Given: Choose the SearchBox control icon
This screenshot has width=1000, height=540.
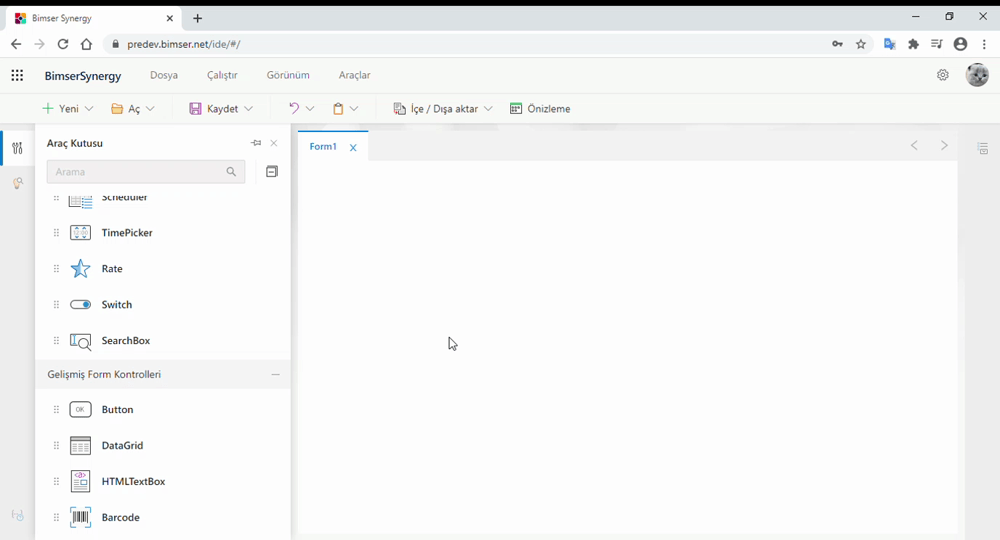Looking at the screenshot, I should click(x=80, y=341).
